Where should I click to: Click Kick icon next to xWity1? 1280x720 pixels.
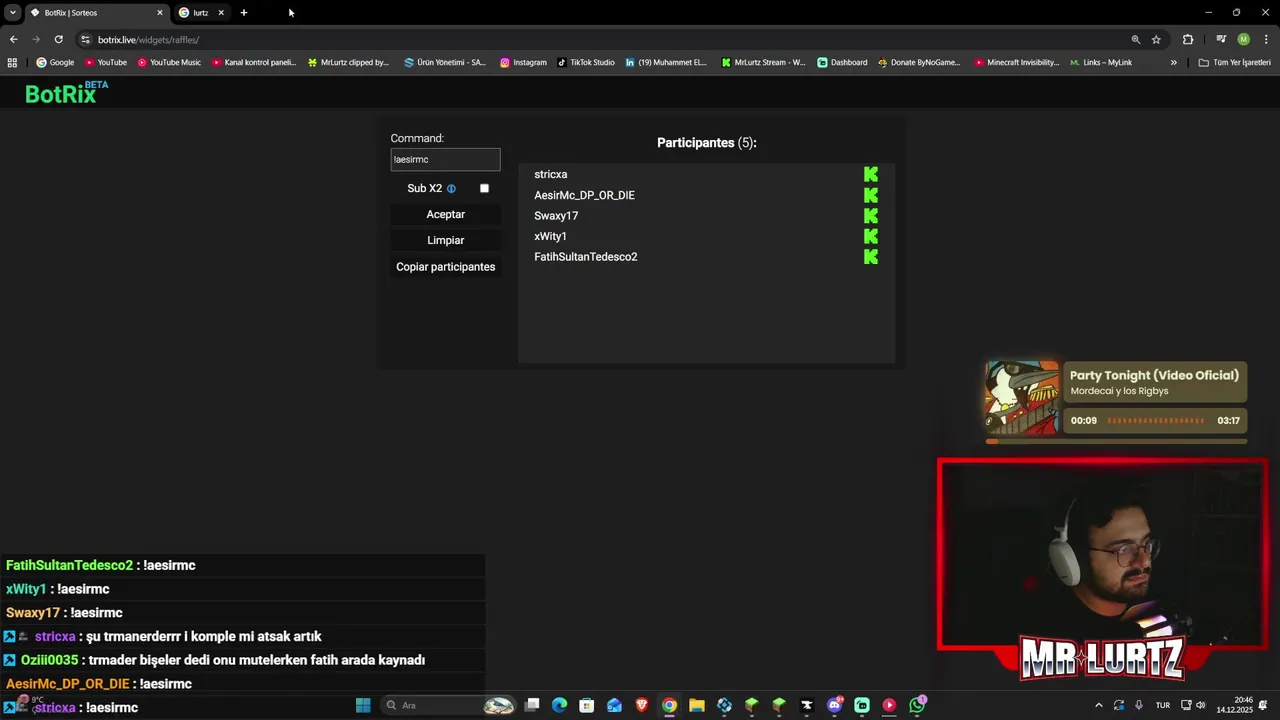click(871, 236)
